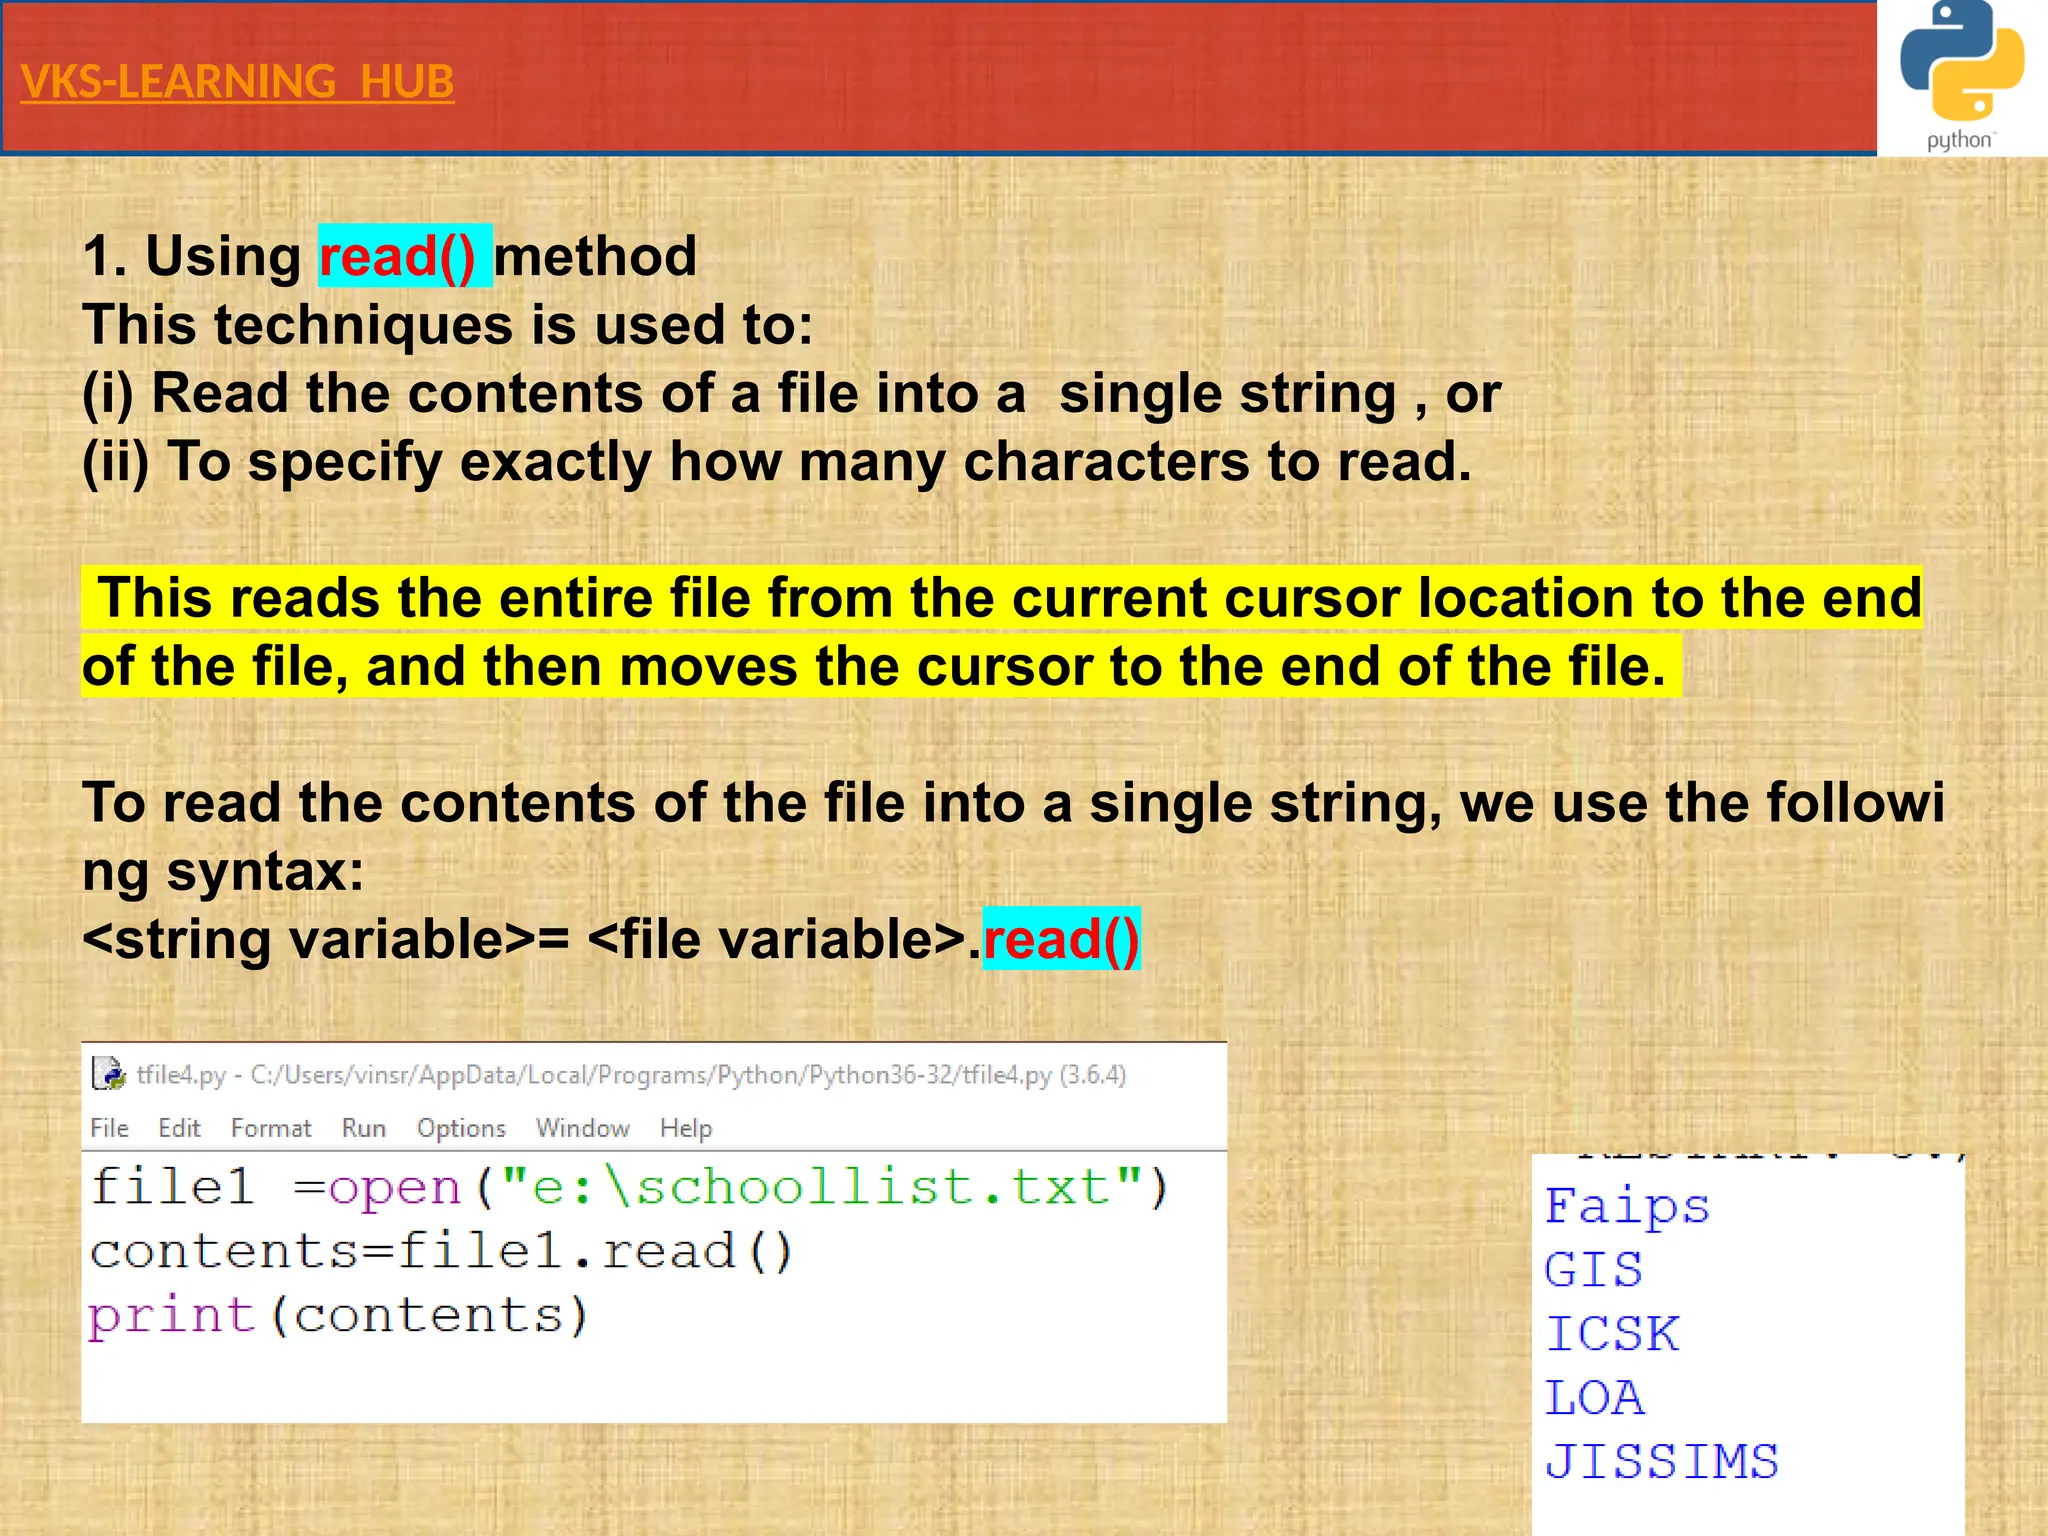2048x1536 pixels.
Task: Click the line '(i) Read the contents of a file'
Action: tap(791, 393)
